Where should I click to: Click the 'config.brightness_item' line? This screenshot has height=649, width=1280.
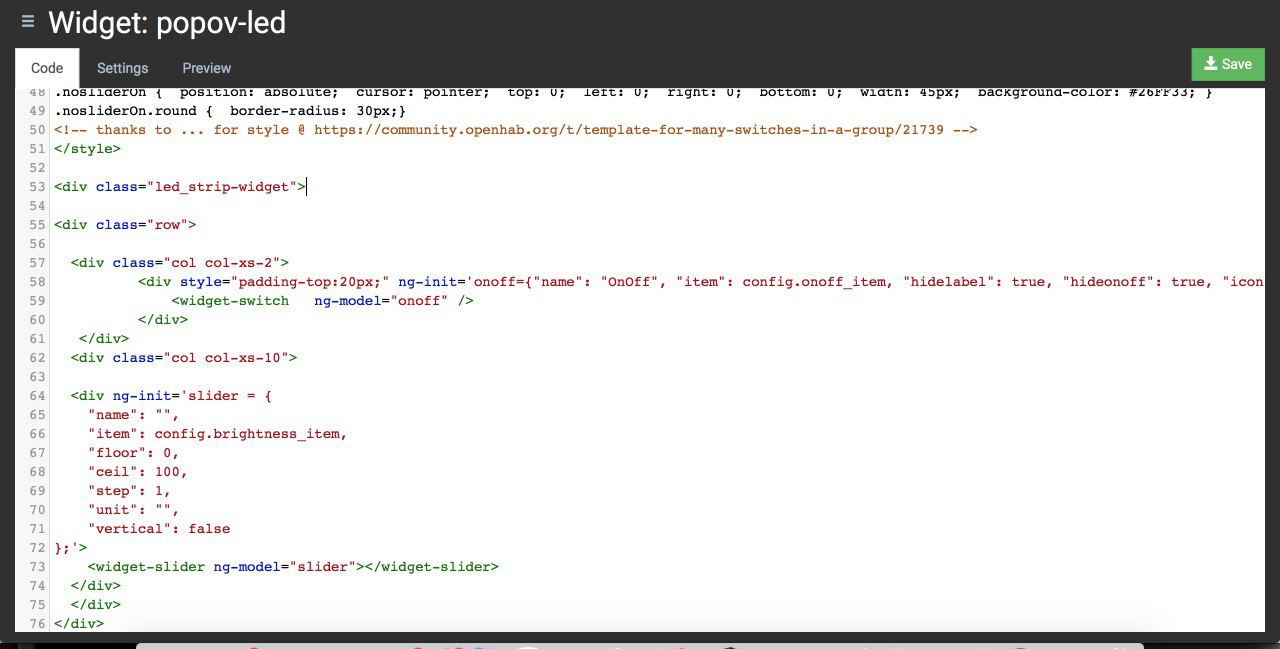pos(217,434)
